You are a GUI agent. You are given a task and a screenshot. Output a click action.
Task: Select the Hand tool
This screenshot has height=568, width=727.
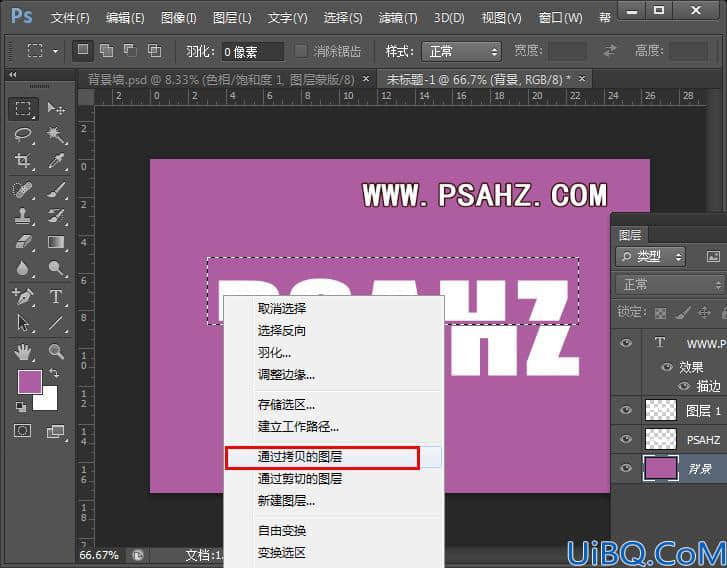coord(23,352)
